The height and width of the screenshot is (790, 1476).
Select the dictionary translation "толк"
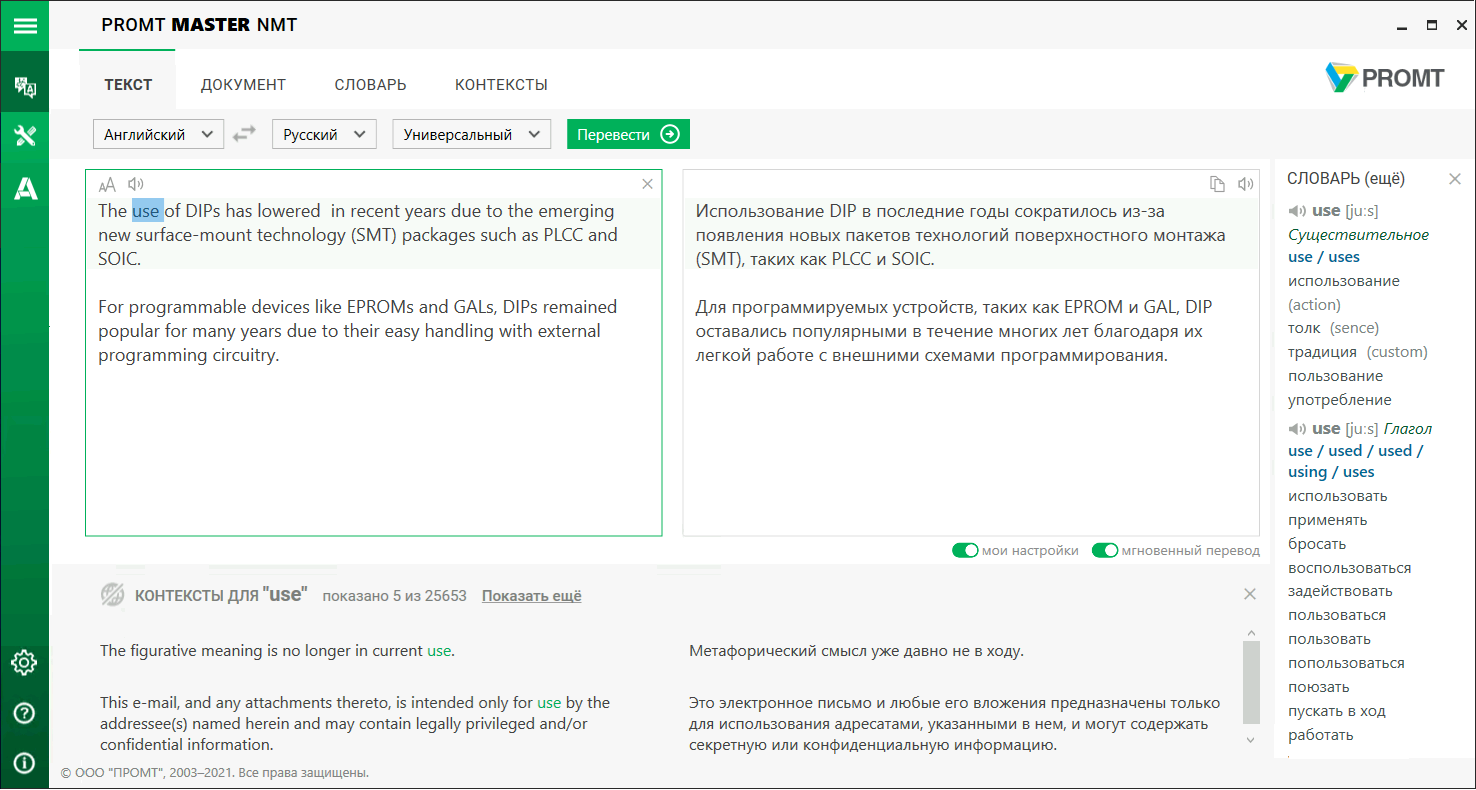1304,328
